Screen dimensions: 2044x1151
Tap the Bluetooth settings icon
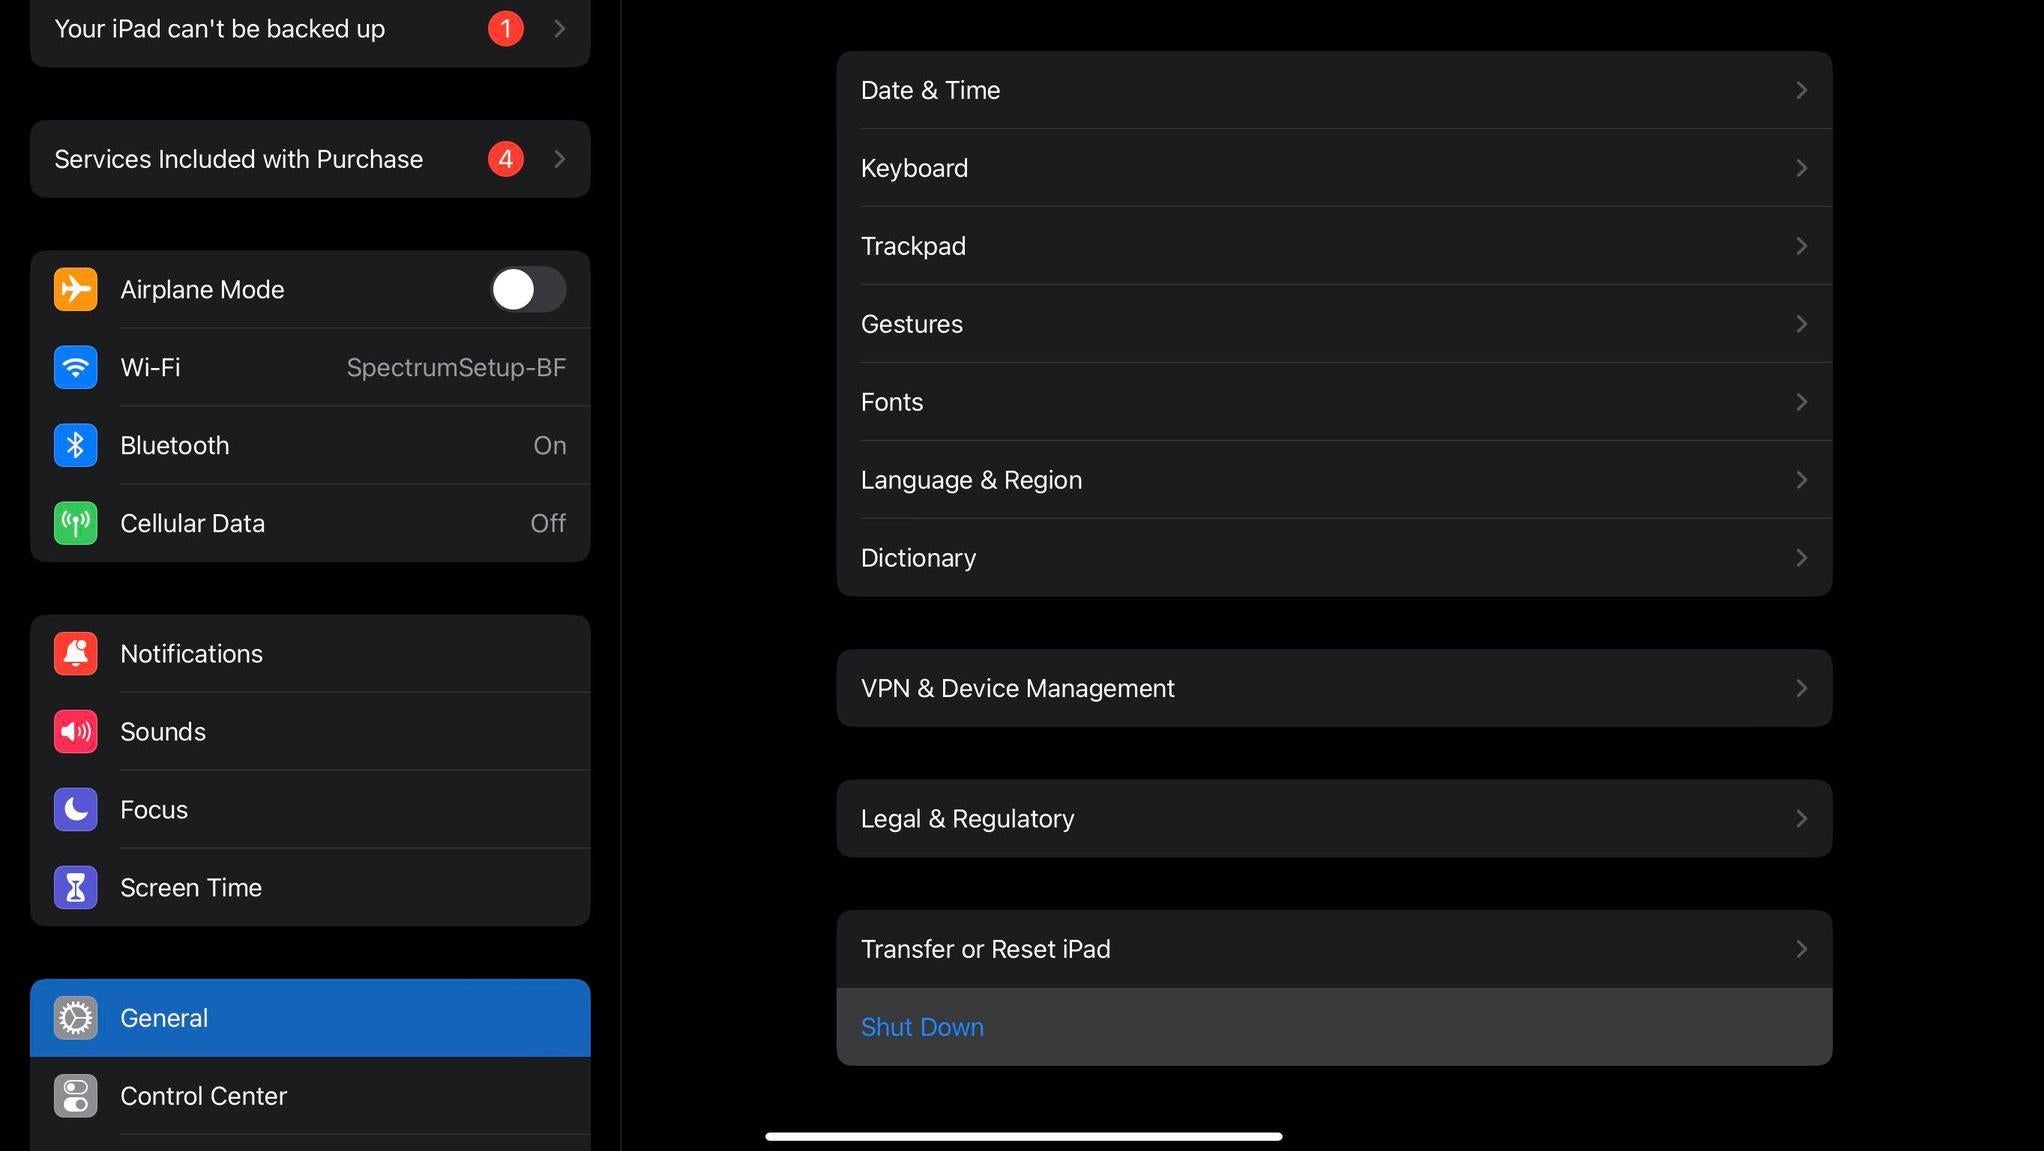tap(74, 445)
